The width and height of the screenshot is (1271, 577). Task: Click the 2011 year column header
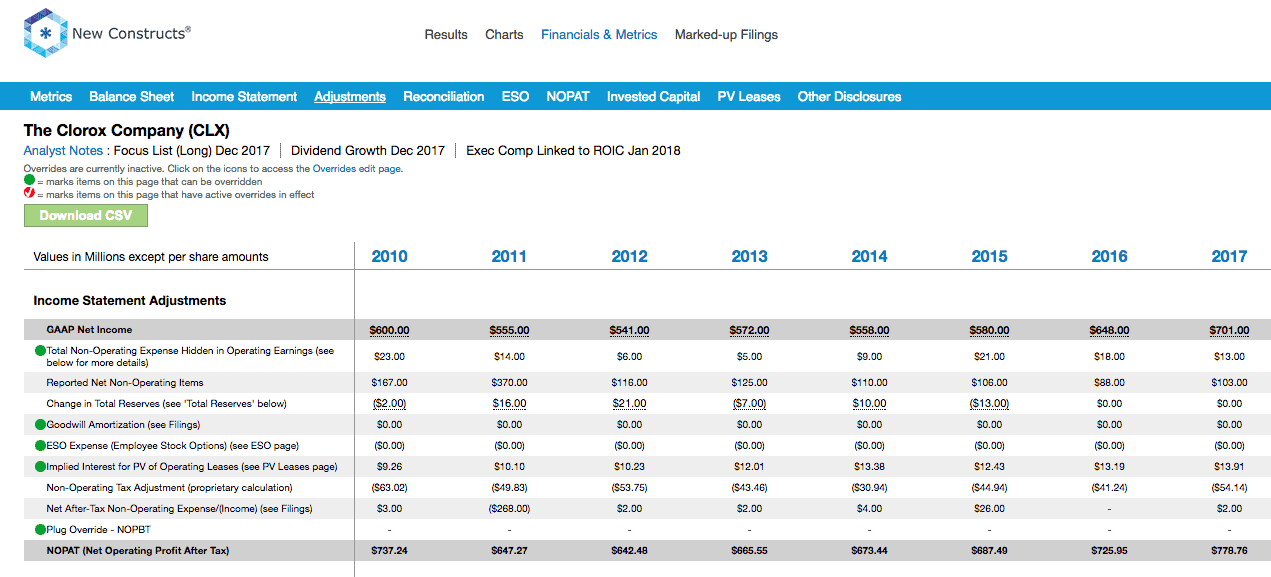click(x=509, y=257)
